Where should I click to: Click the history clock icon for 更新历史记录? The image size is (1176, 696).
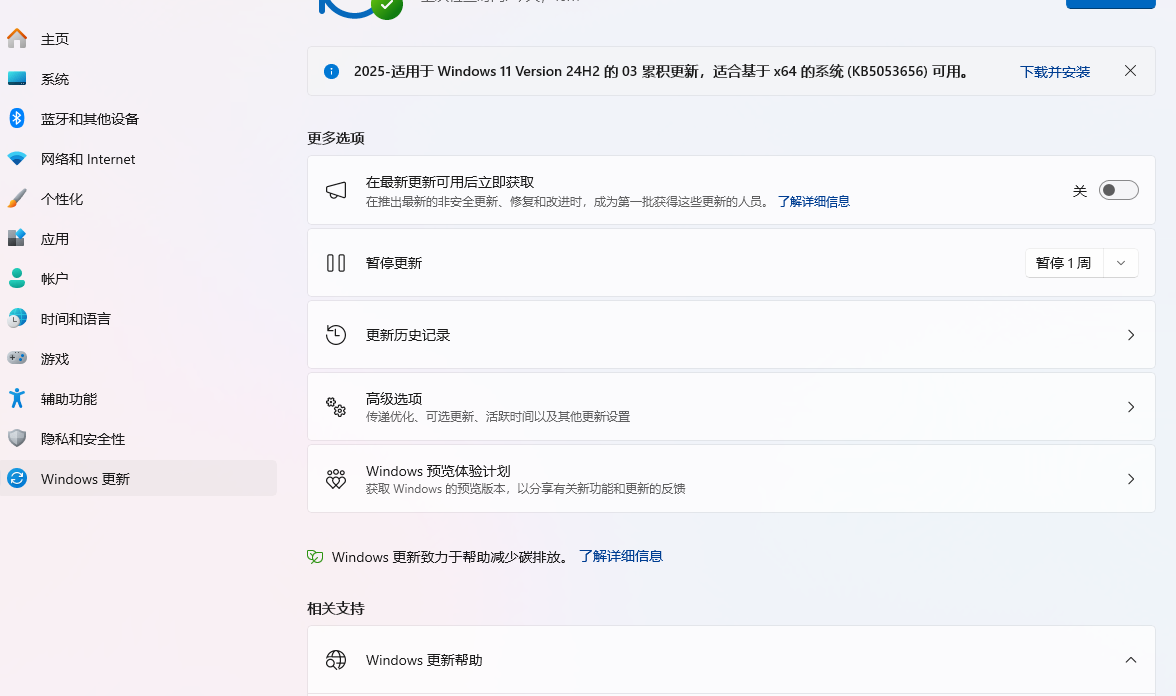tap(336, 334)
